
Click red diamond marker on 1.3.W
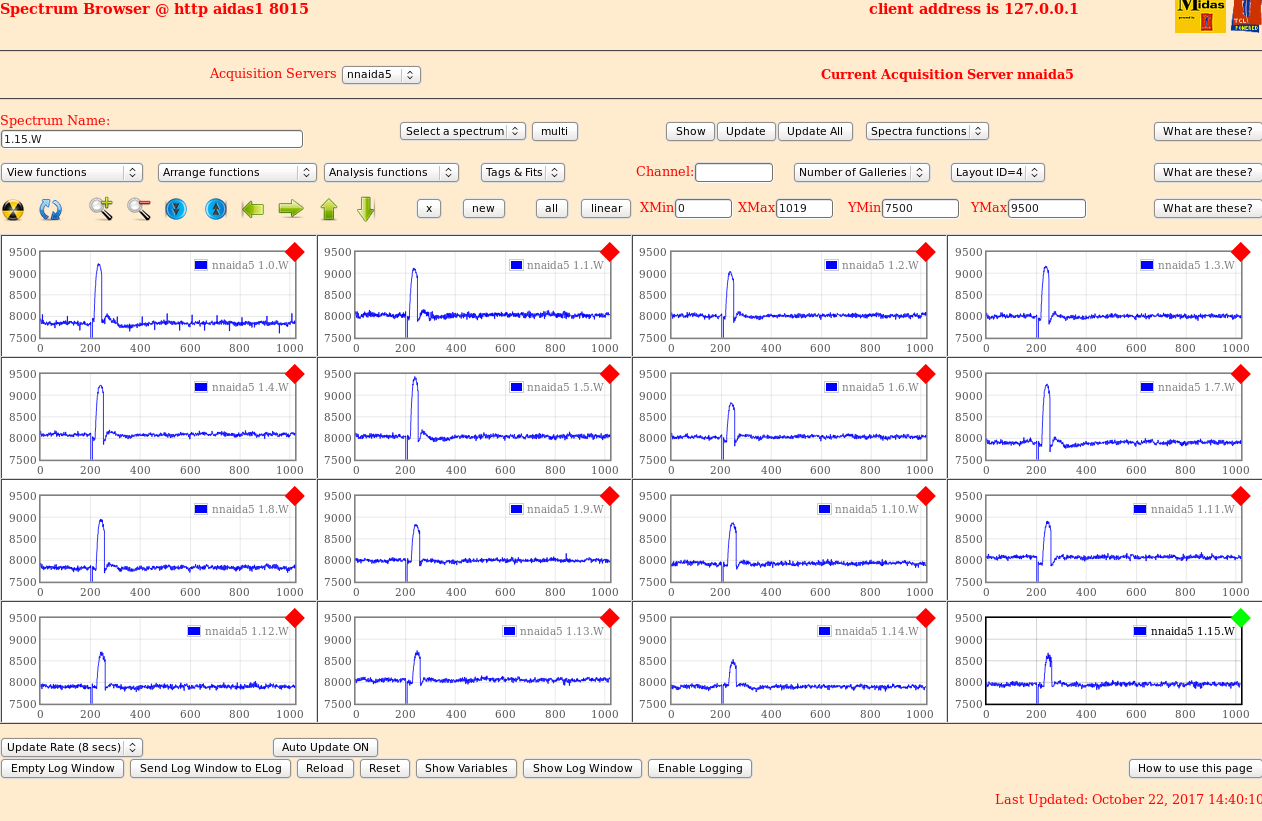click(1241, 252)
